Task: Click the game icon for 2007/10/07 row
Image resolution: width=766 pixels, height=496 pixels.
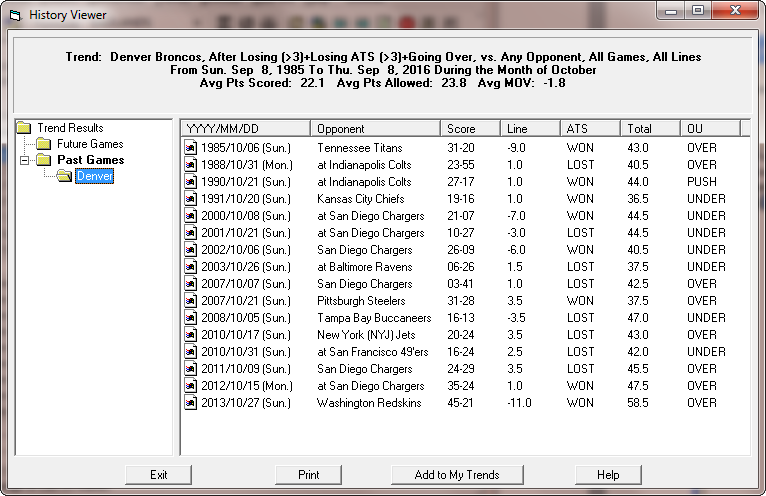Action: (x=191, y=284)
